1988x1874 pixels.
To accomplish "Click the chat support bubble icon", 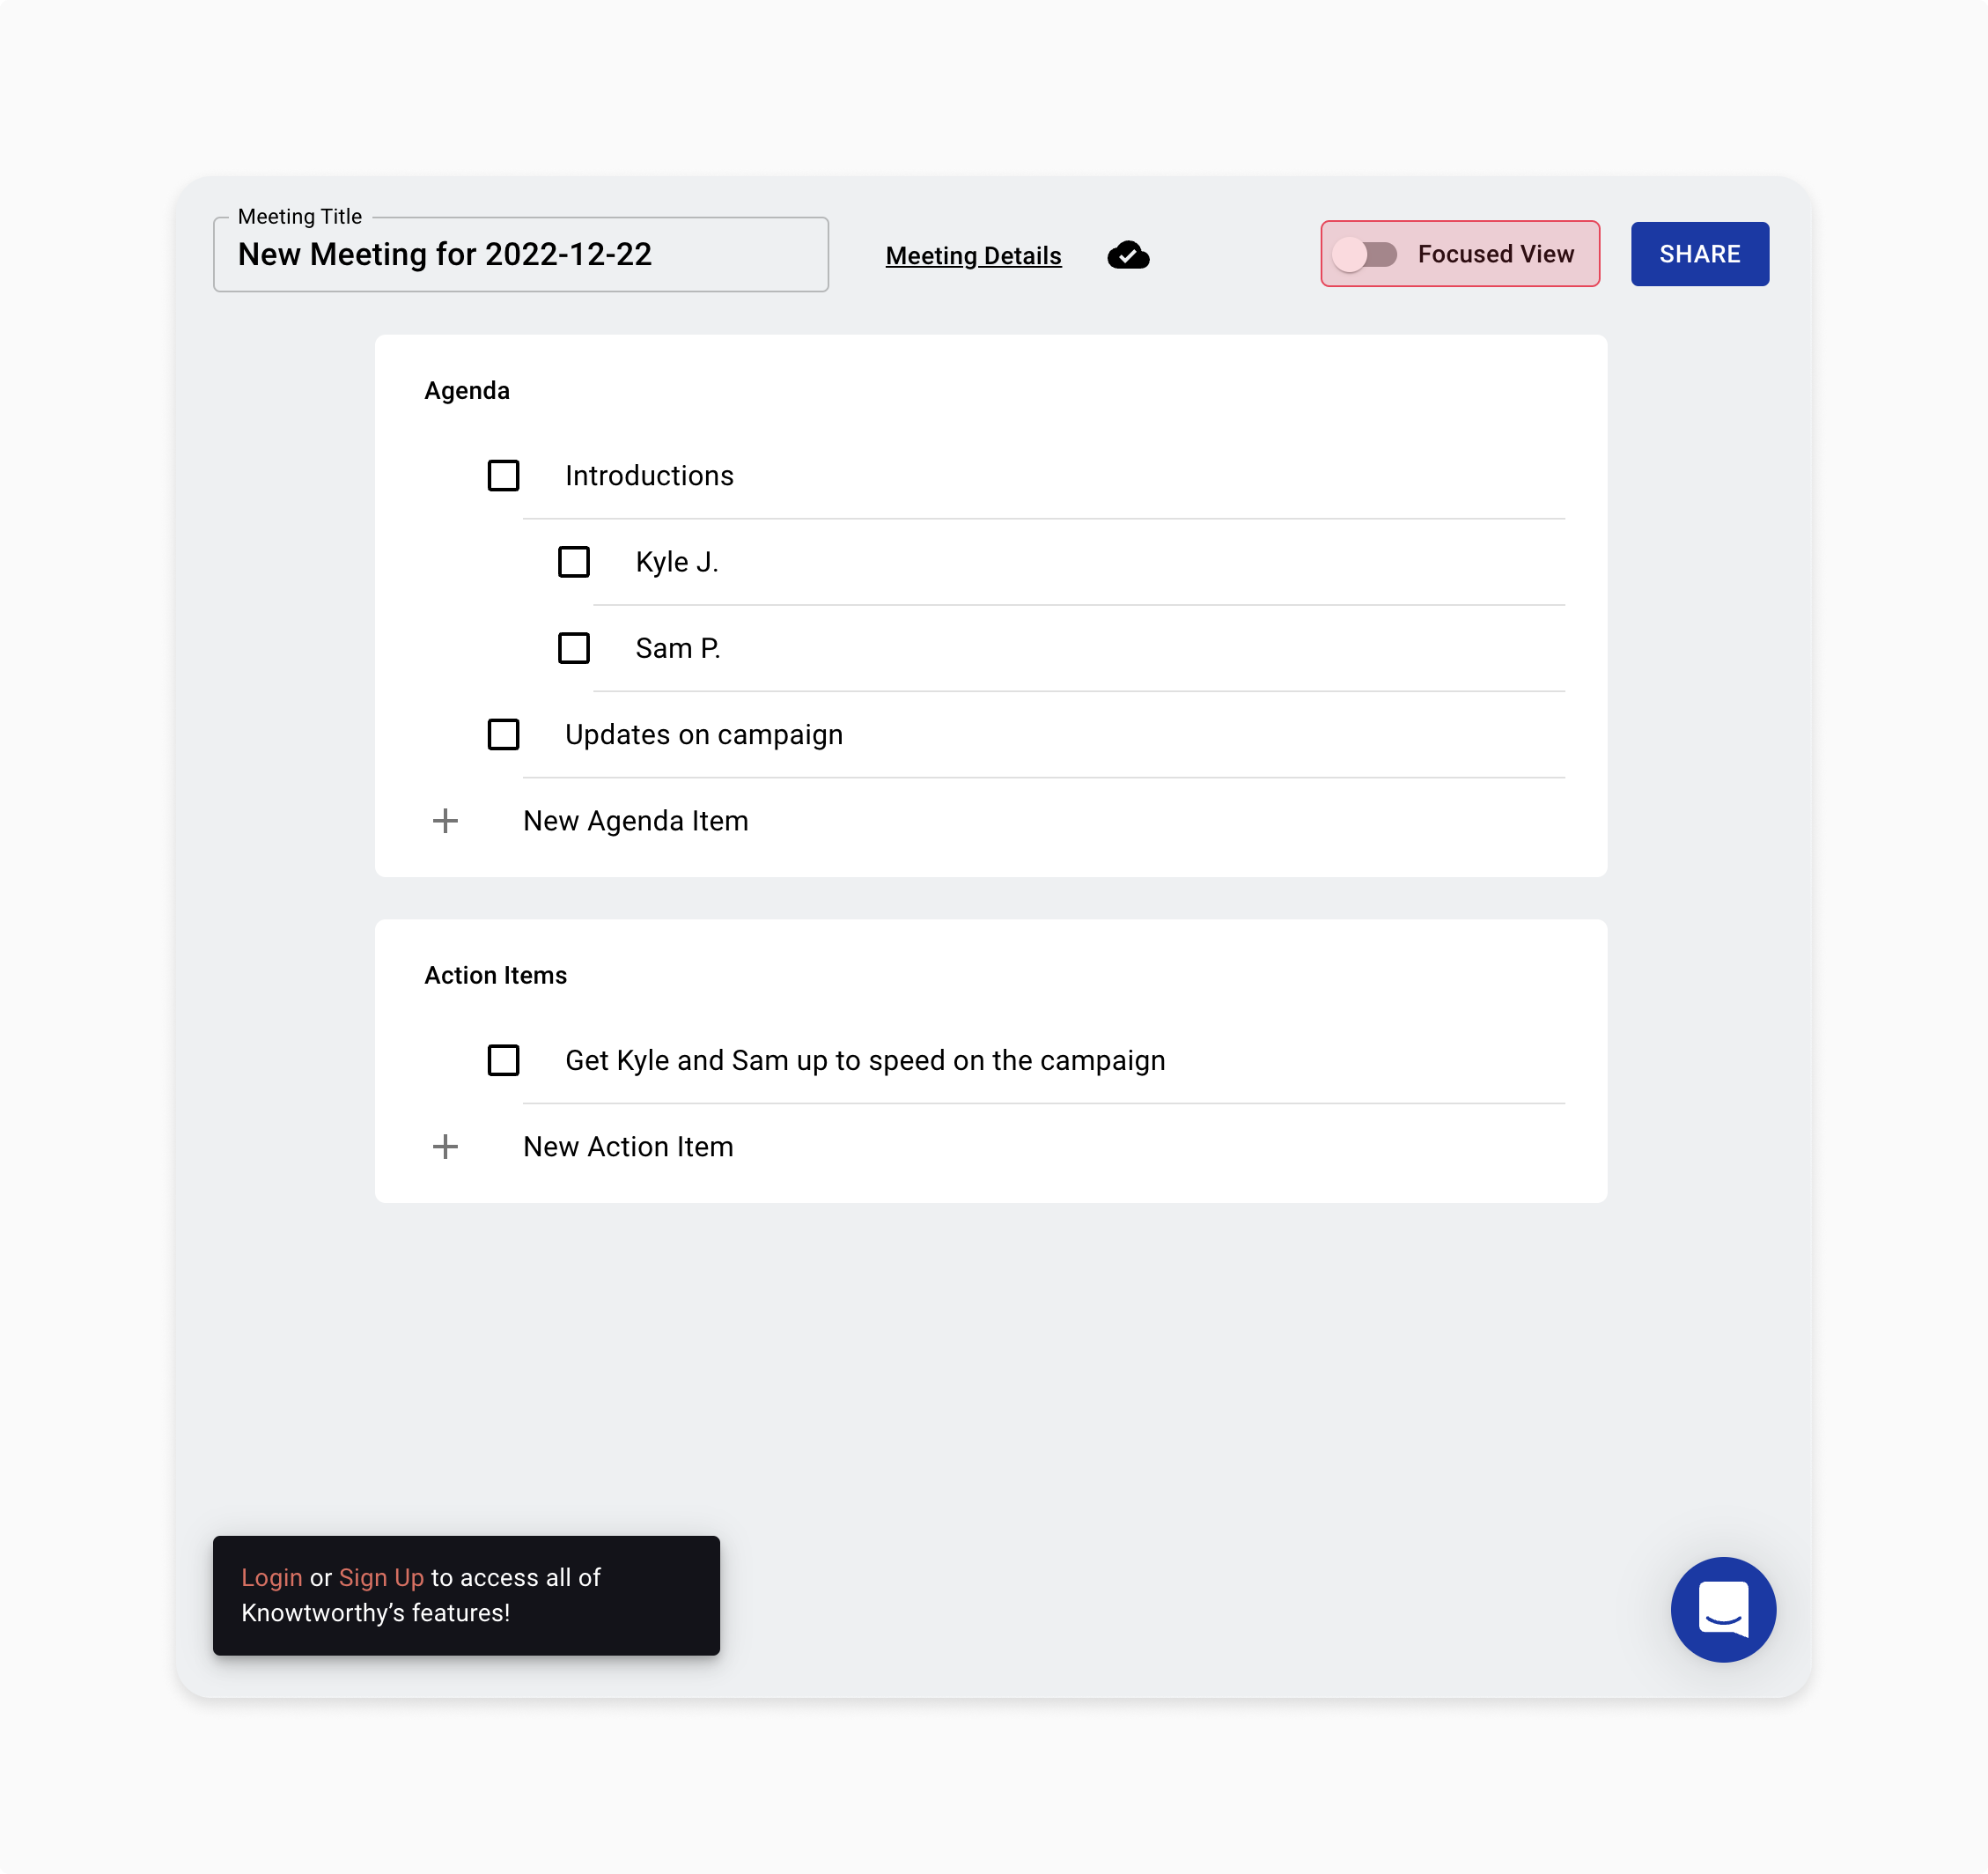I will pos(1724,1610).
